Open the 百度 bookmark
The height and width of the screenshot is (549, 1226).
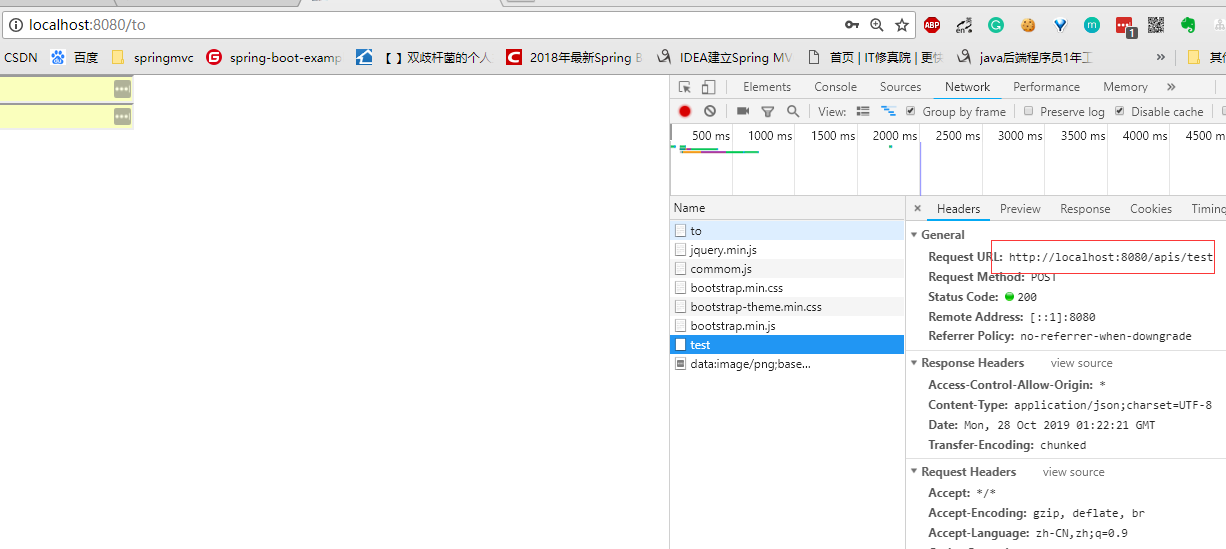tap(75, 57)
